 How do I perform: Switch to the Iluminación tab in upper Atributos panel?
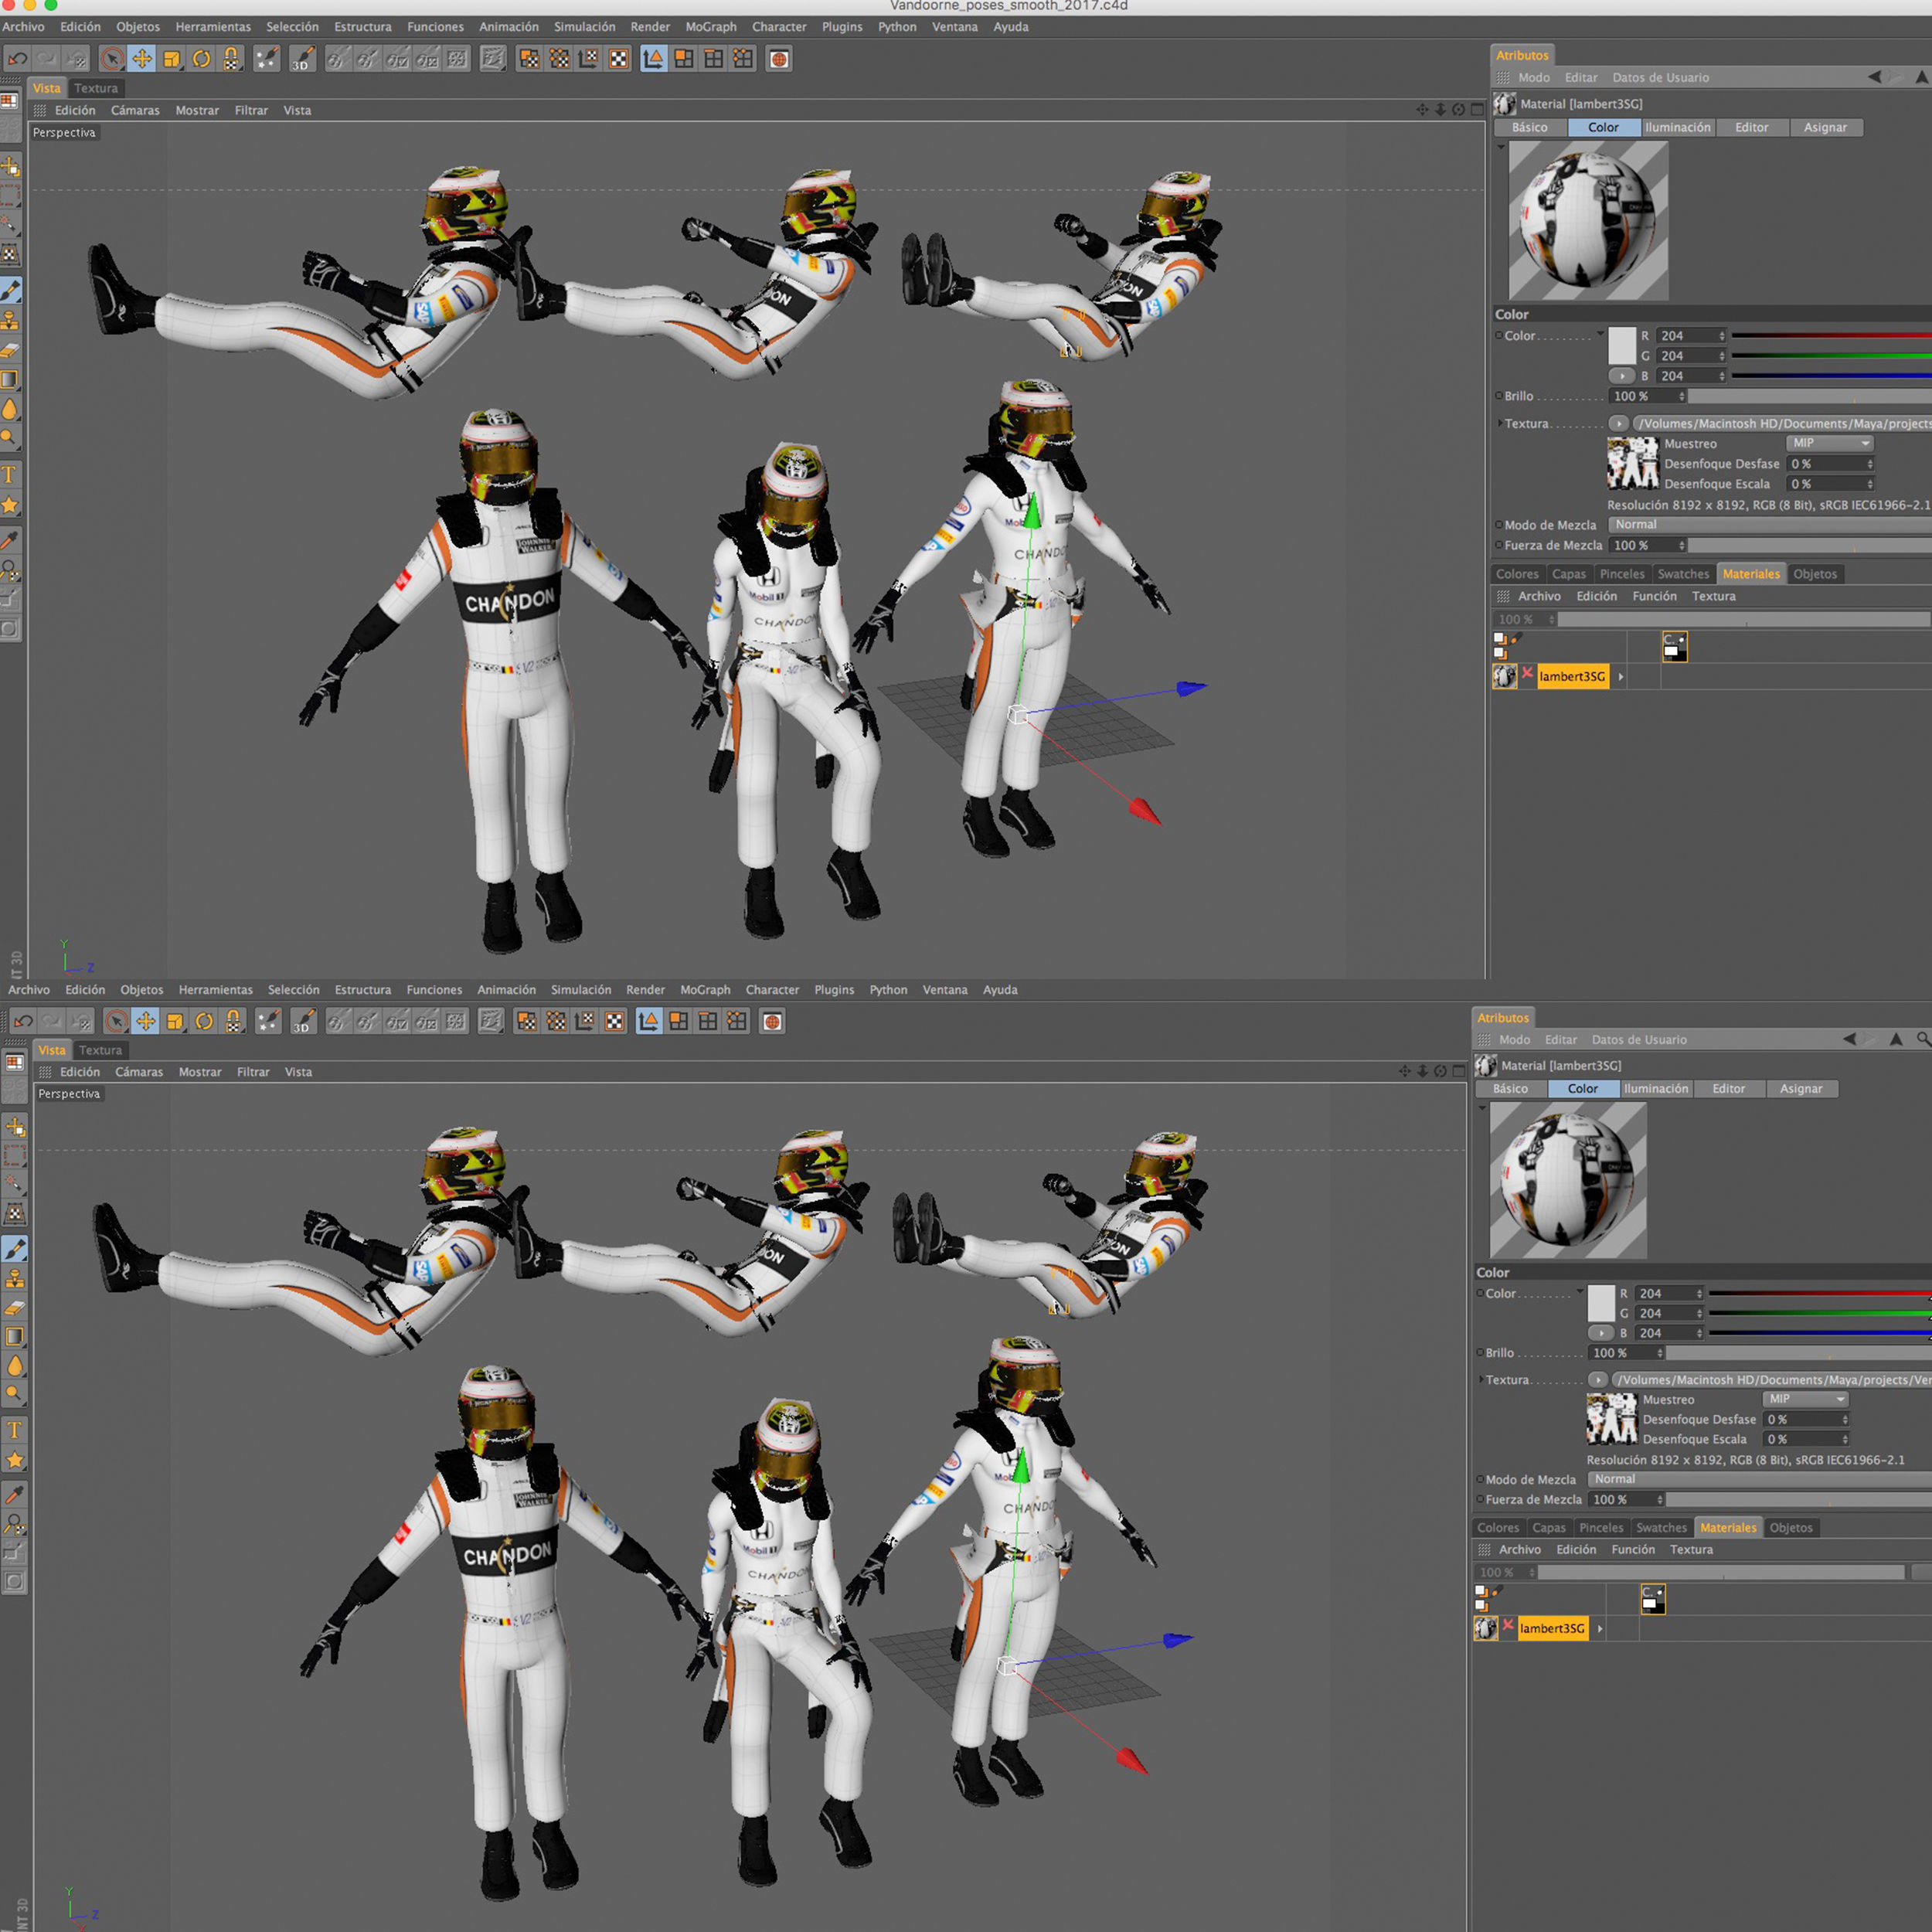(1677, 127)
